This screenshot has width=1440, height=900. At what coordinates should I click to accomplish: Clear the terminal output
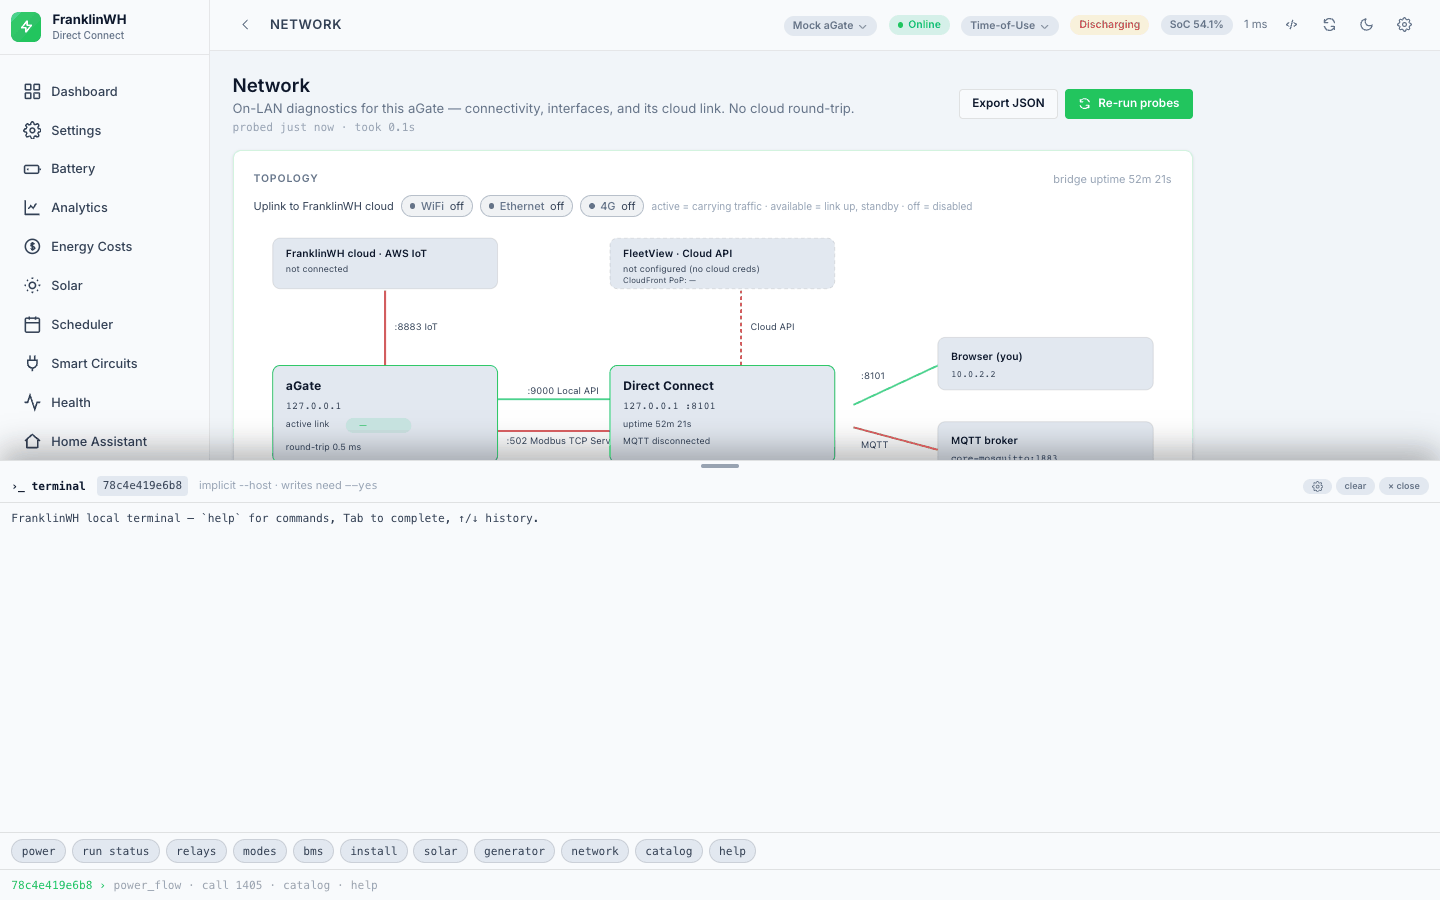[1355, 486]
